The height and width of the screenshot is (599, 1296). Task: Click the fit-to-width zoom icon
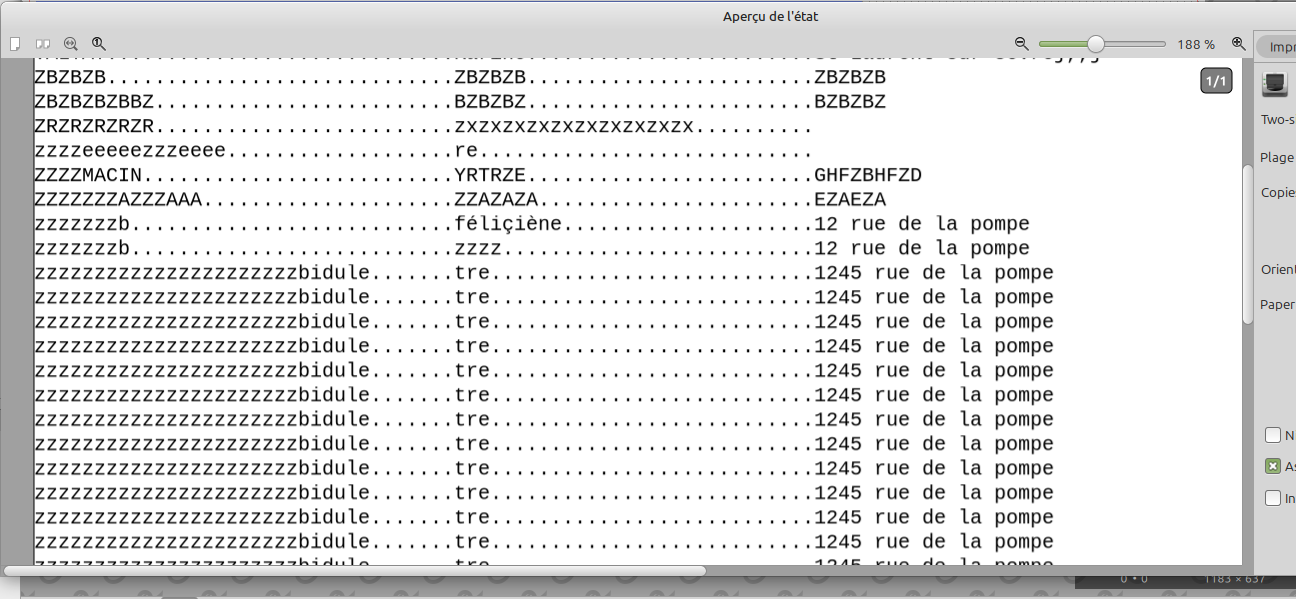[x=71, y=44]
